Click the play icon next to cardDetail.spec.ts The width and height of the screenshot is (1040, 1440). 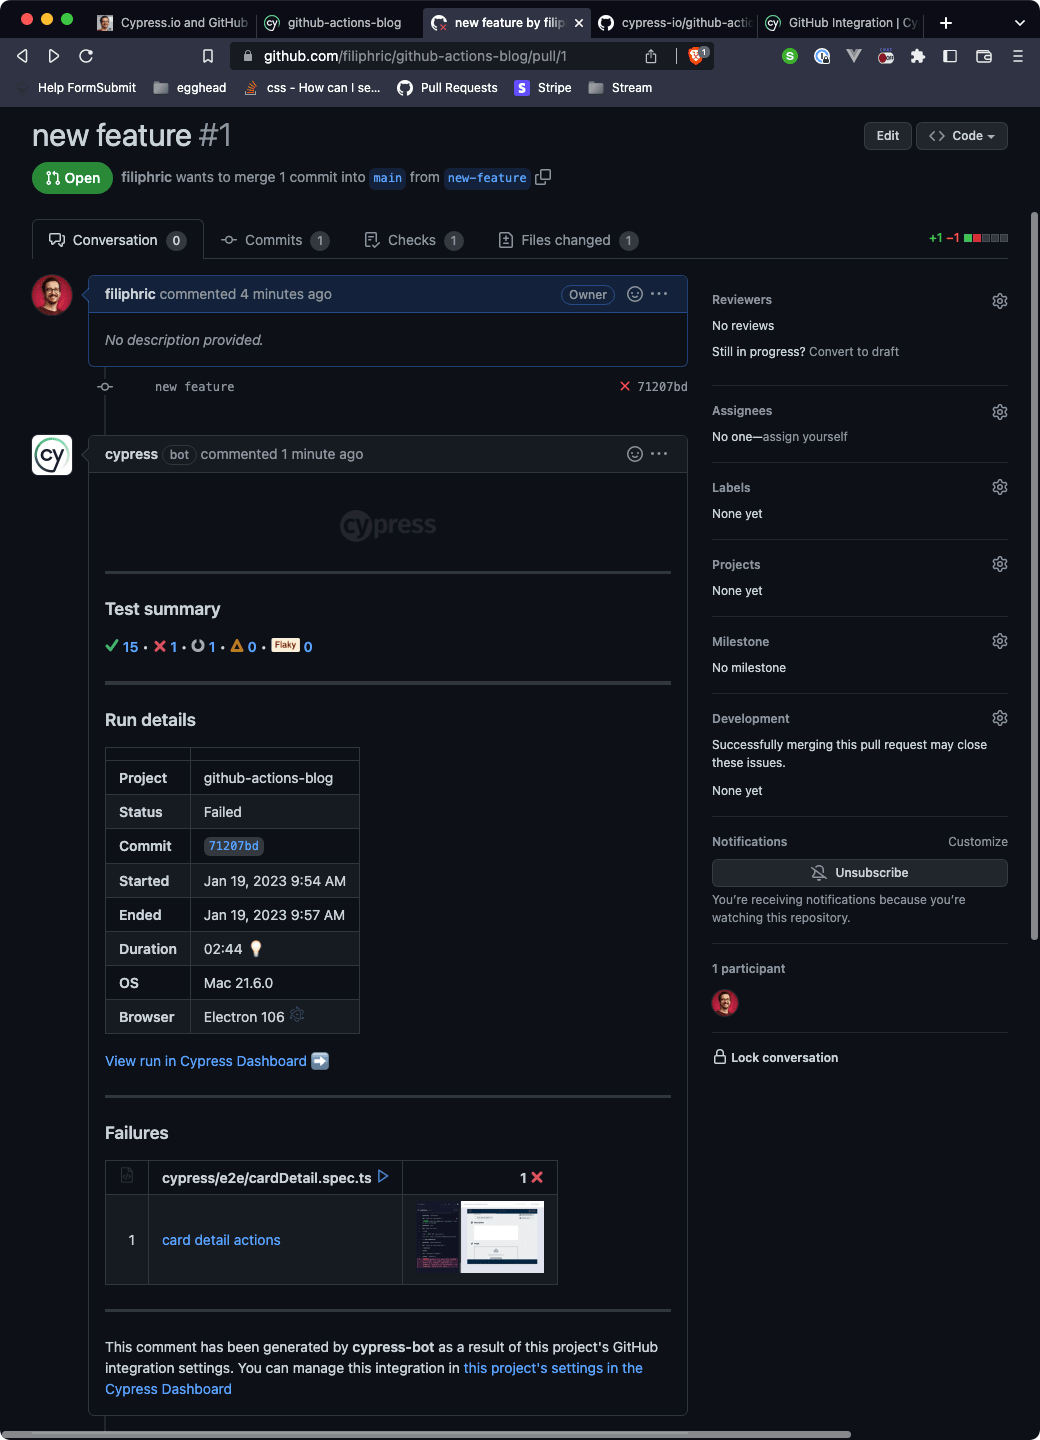(x=383, y=1177)
